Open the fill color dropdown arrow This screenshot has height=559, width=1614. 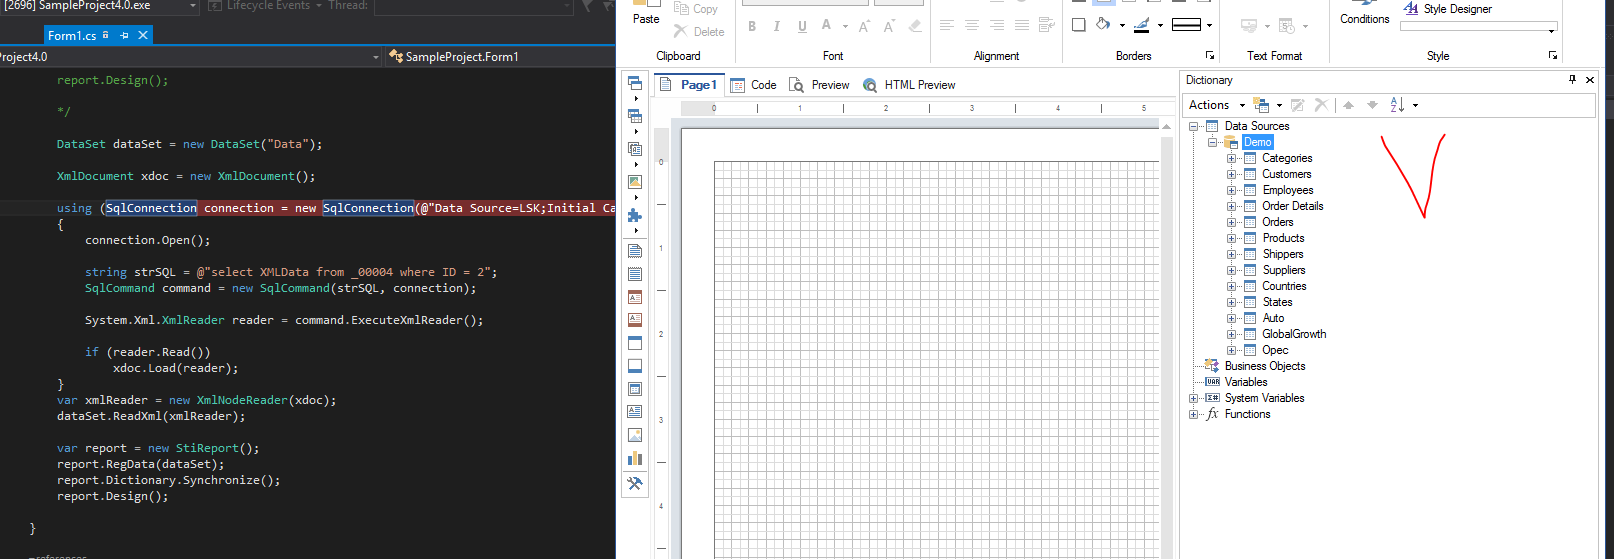(x=1122, y=26)
